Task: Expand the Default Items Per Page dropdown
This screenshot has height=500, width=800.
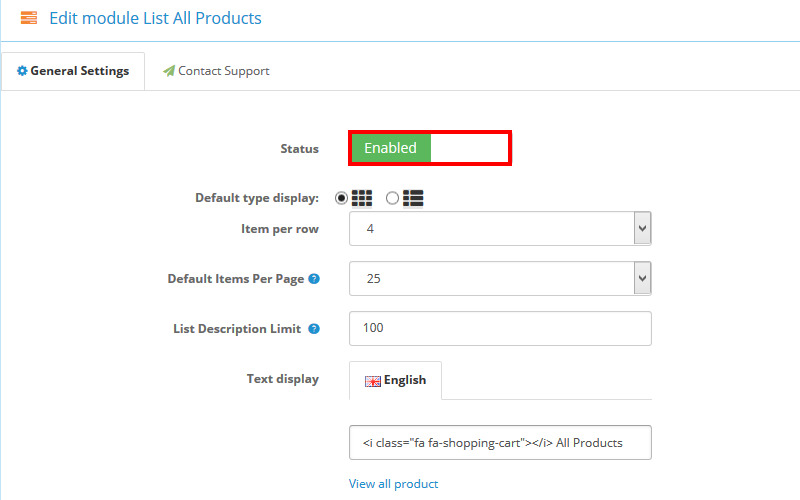Action: (500, 279)
